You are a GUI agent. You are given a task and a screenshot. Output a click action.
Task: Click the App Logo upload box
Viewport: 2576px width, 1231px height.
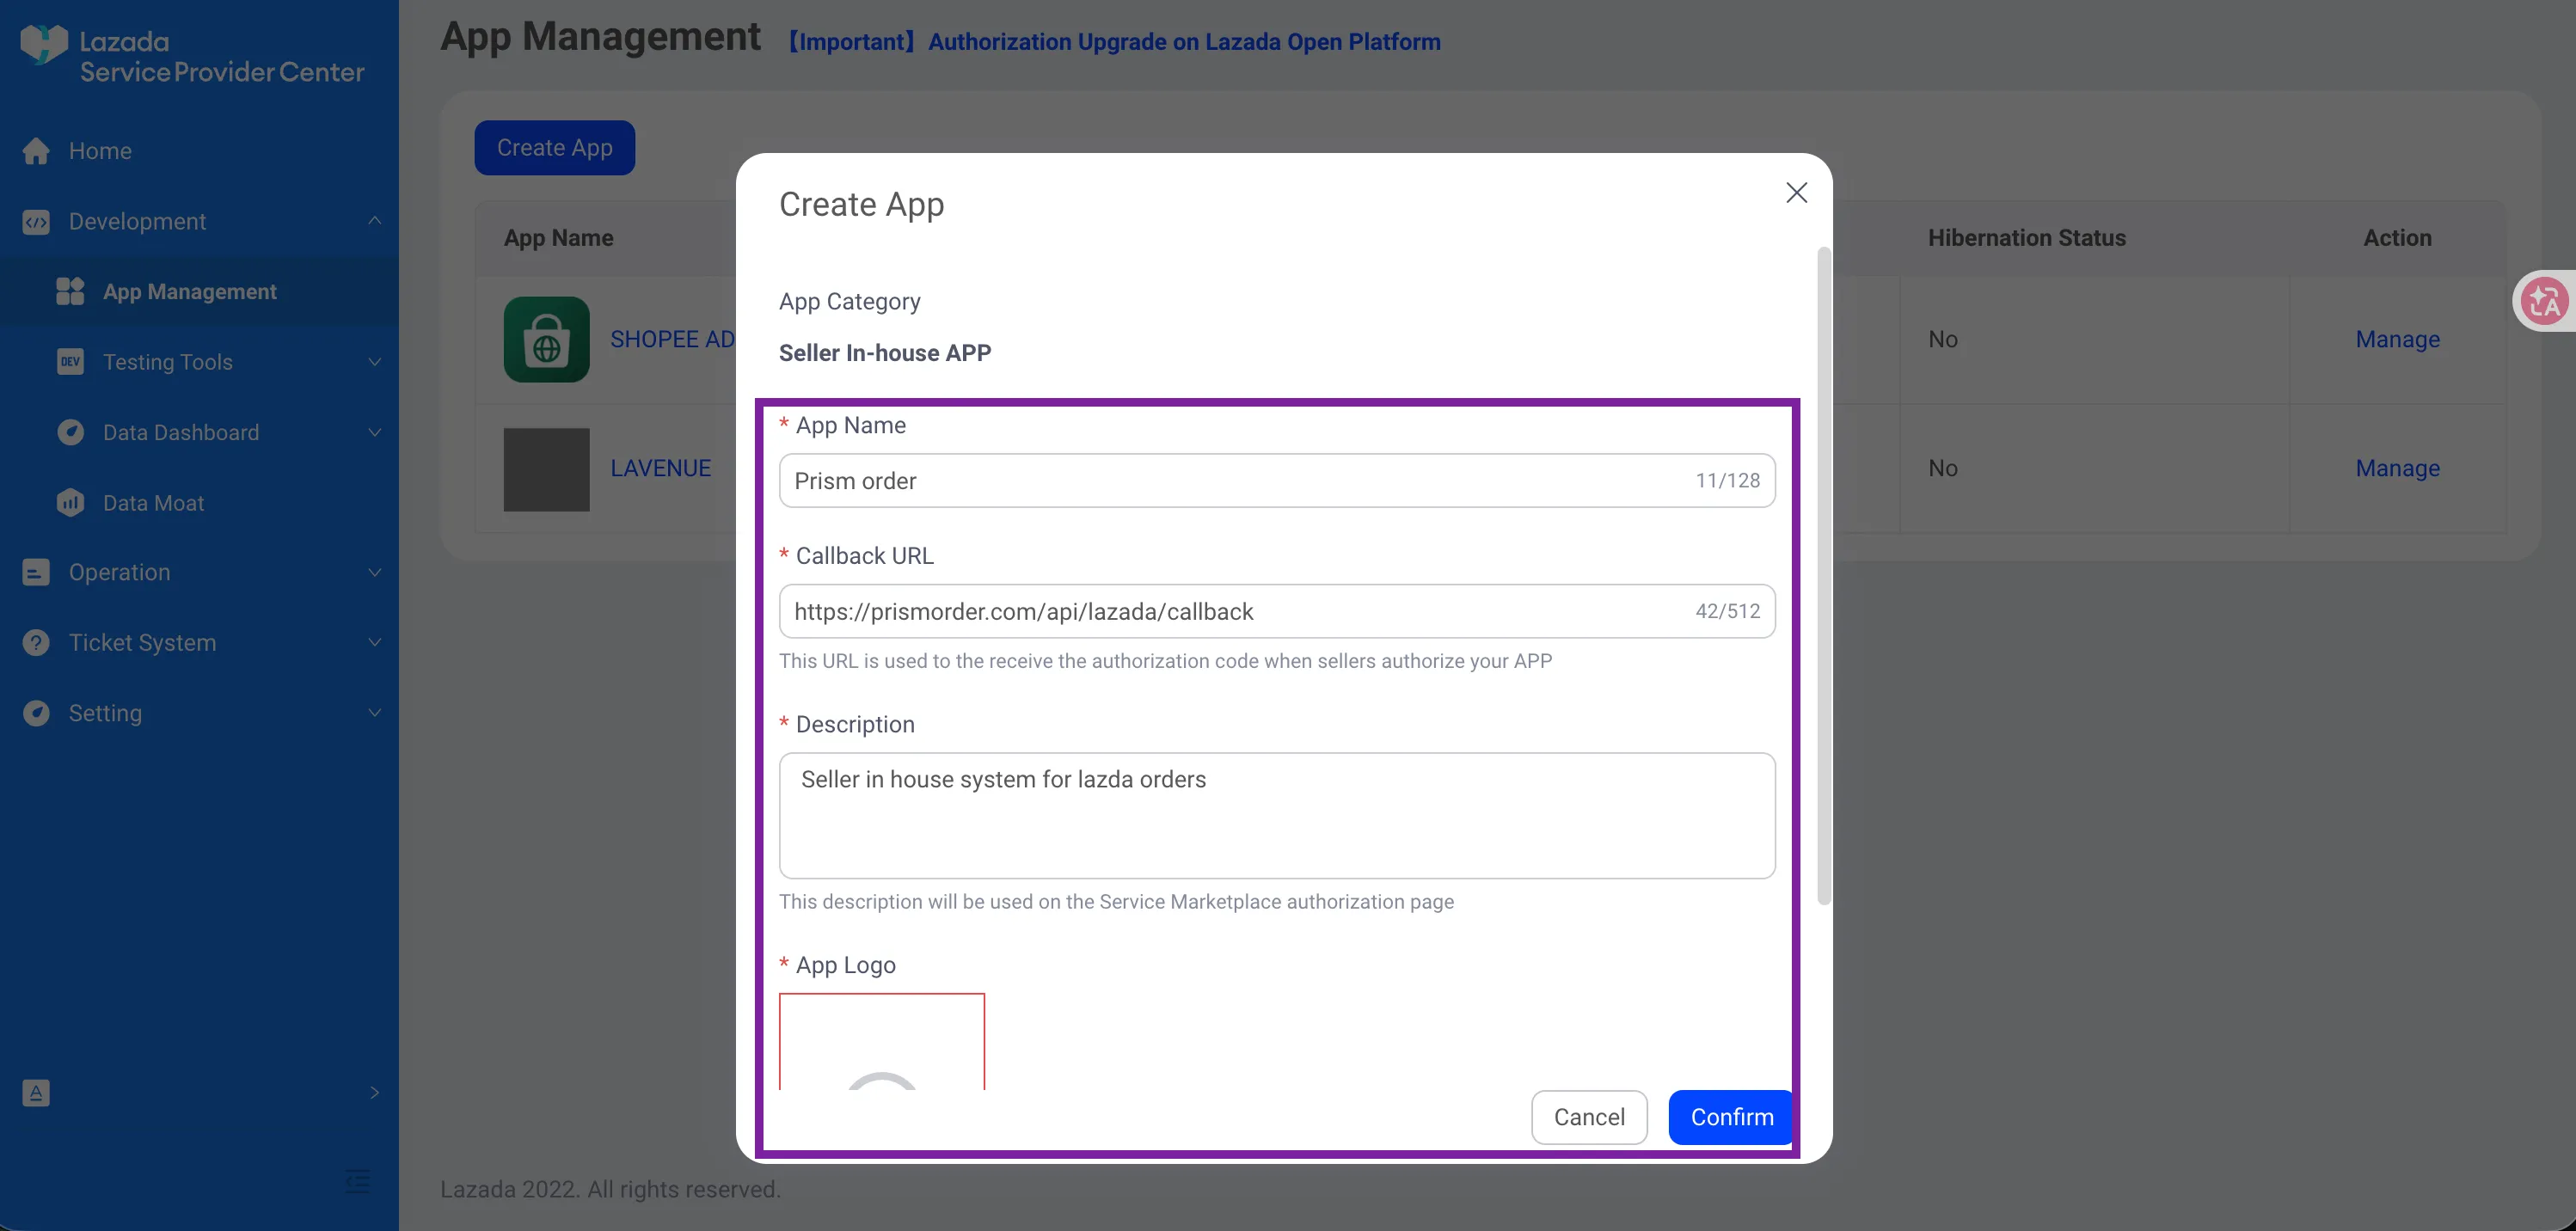pos(882,1042)
